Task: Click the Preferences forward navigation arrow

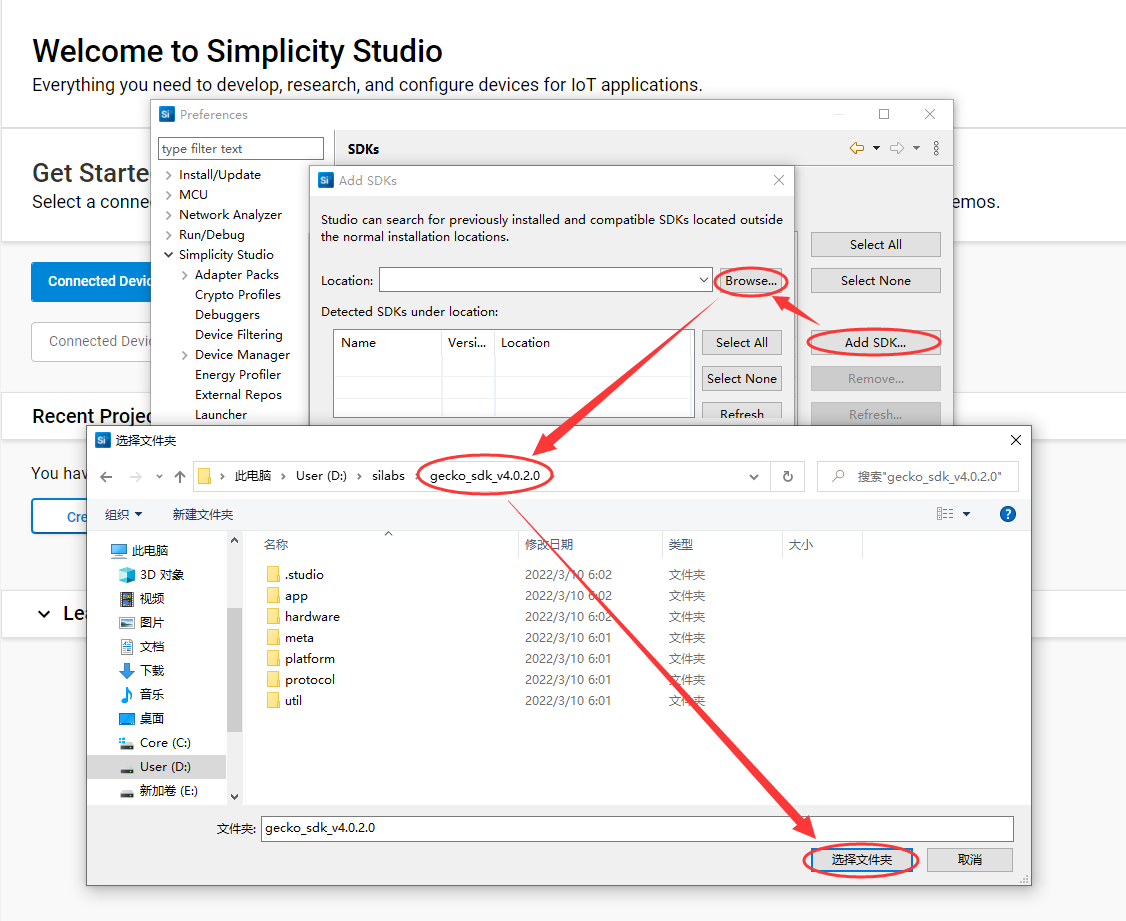Action: click(x=897, y=149)
